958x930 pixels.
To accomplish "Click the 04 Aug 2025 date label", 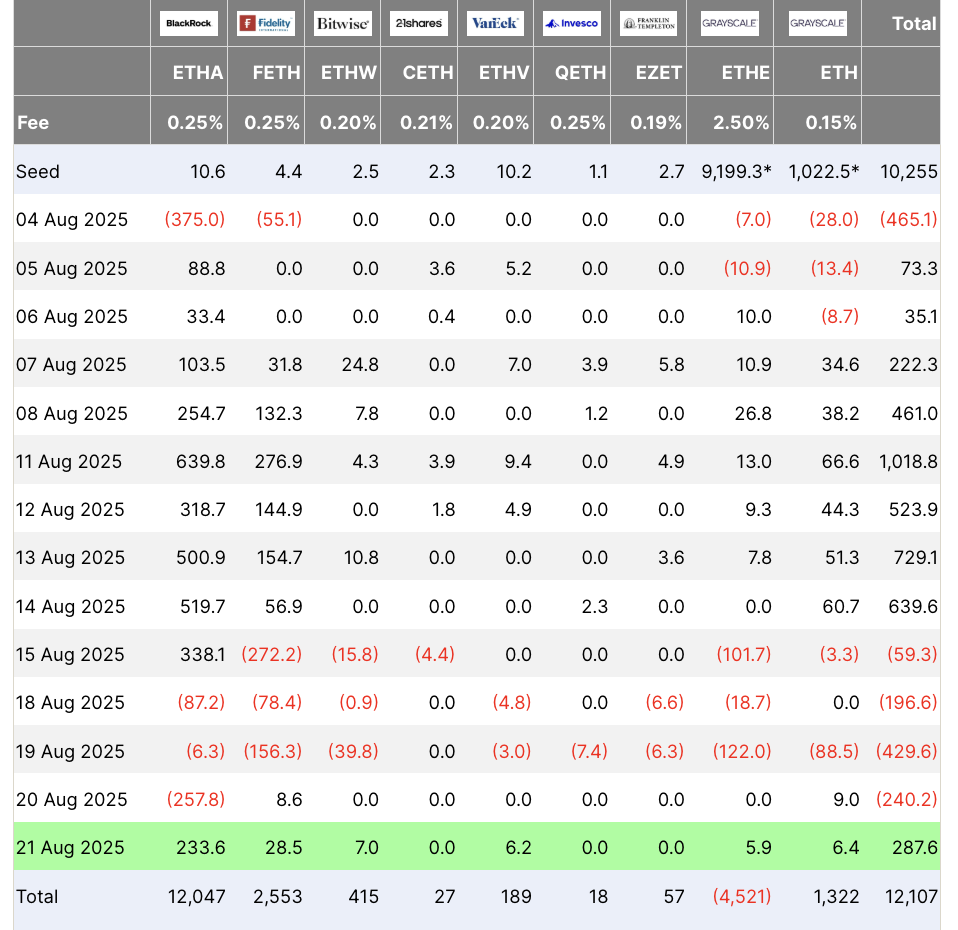I will 72,220.
